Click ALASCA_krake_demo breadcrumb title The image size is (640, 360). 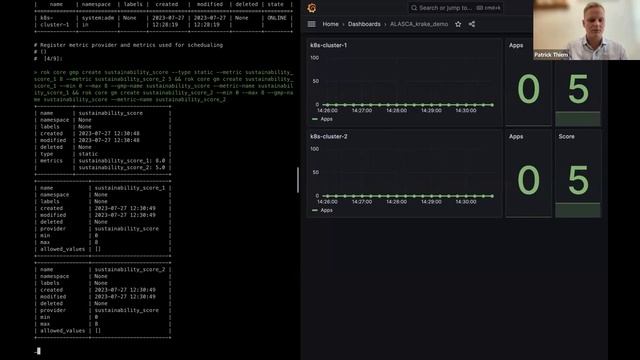tap(419, 24)
